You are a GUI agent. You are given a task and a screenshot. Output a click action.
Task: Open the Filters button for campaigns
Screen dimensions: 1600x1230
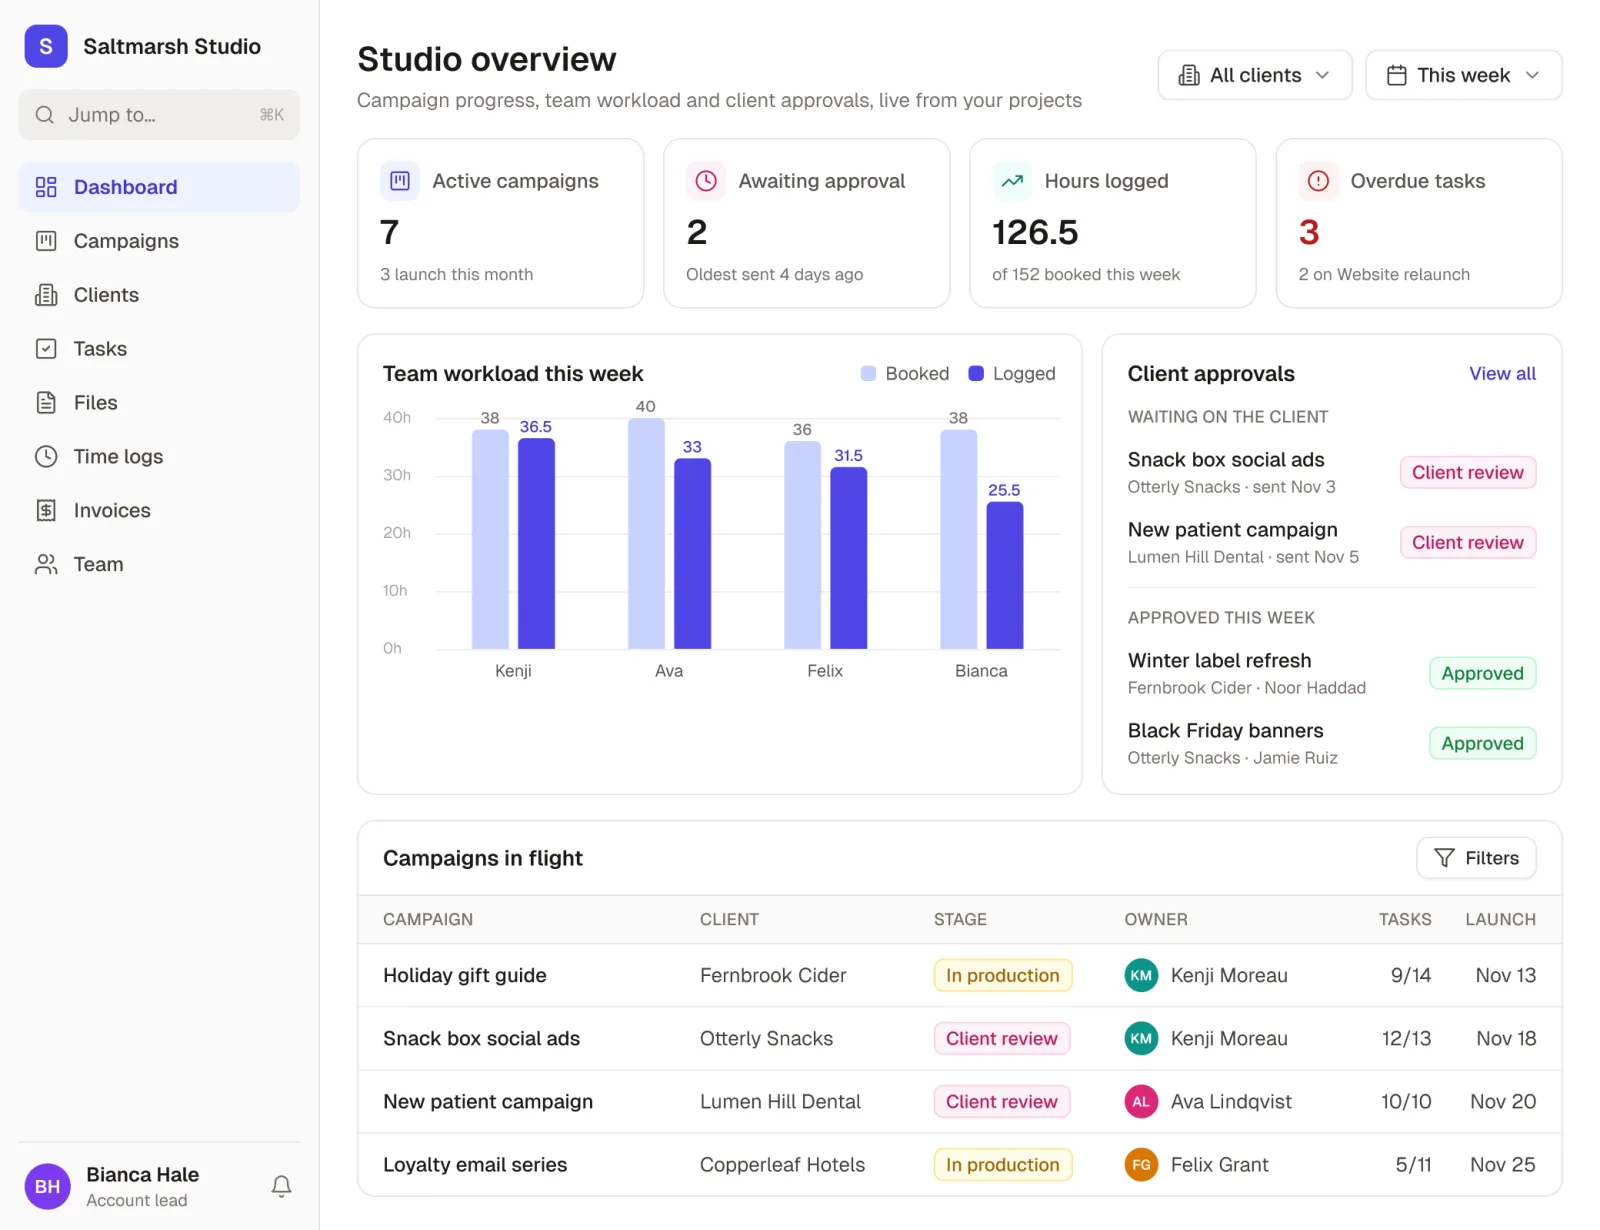click(1476, 858)
